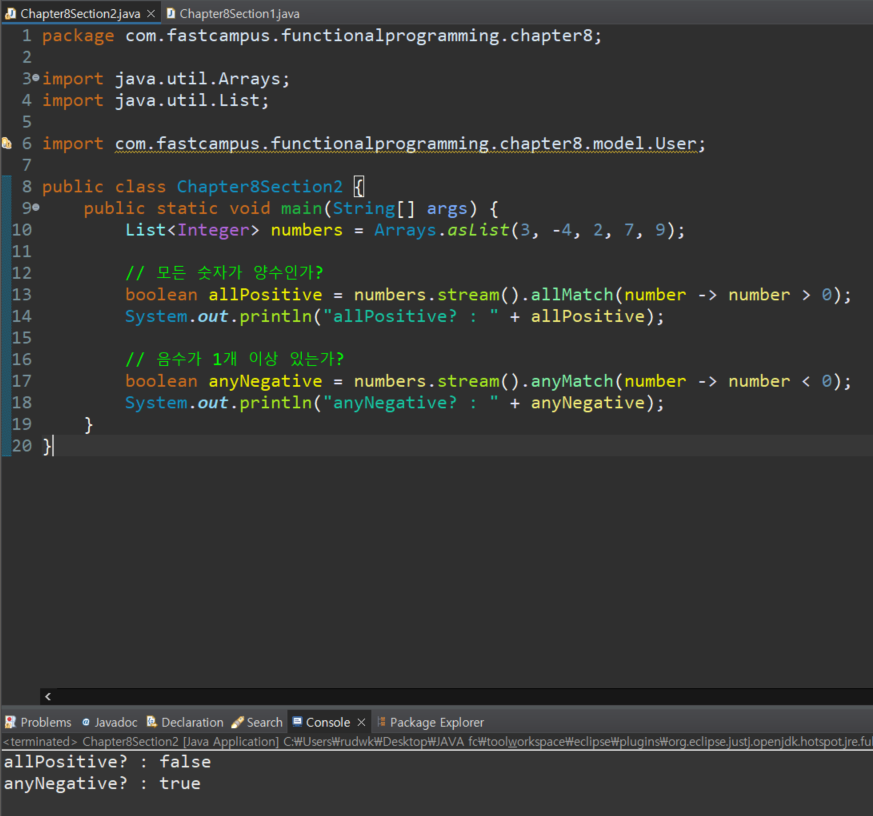This screenshot has height=816, width=873.
Task: Click the variable 'allPositive' declaration on line 13
Action: click(265, 294)
